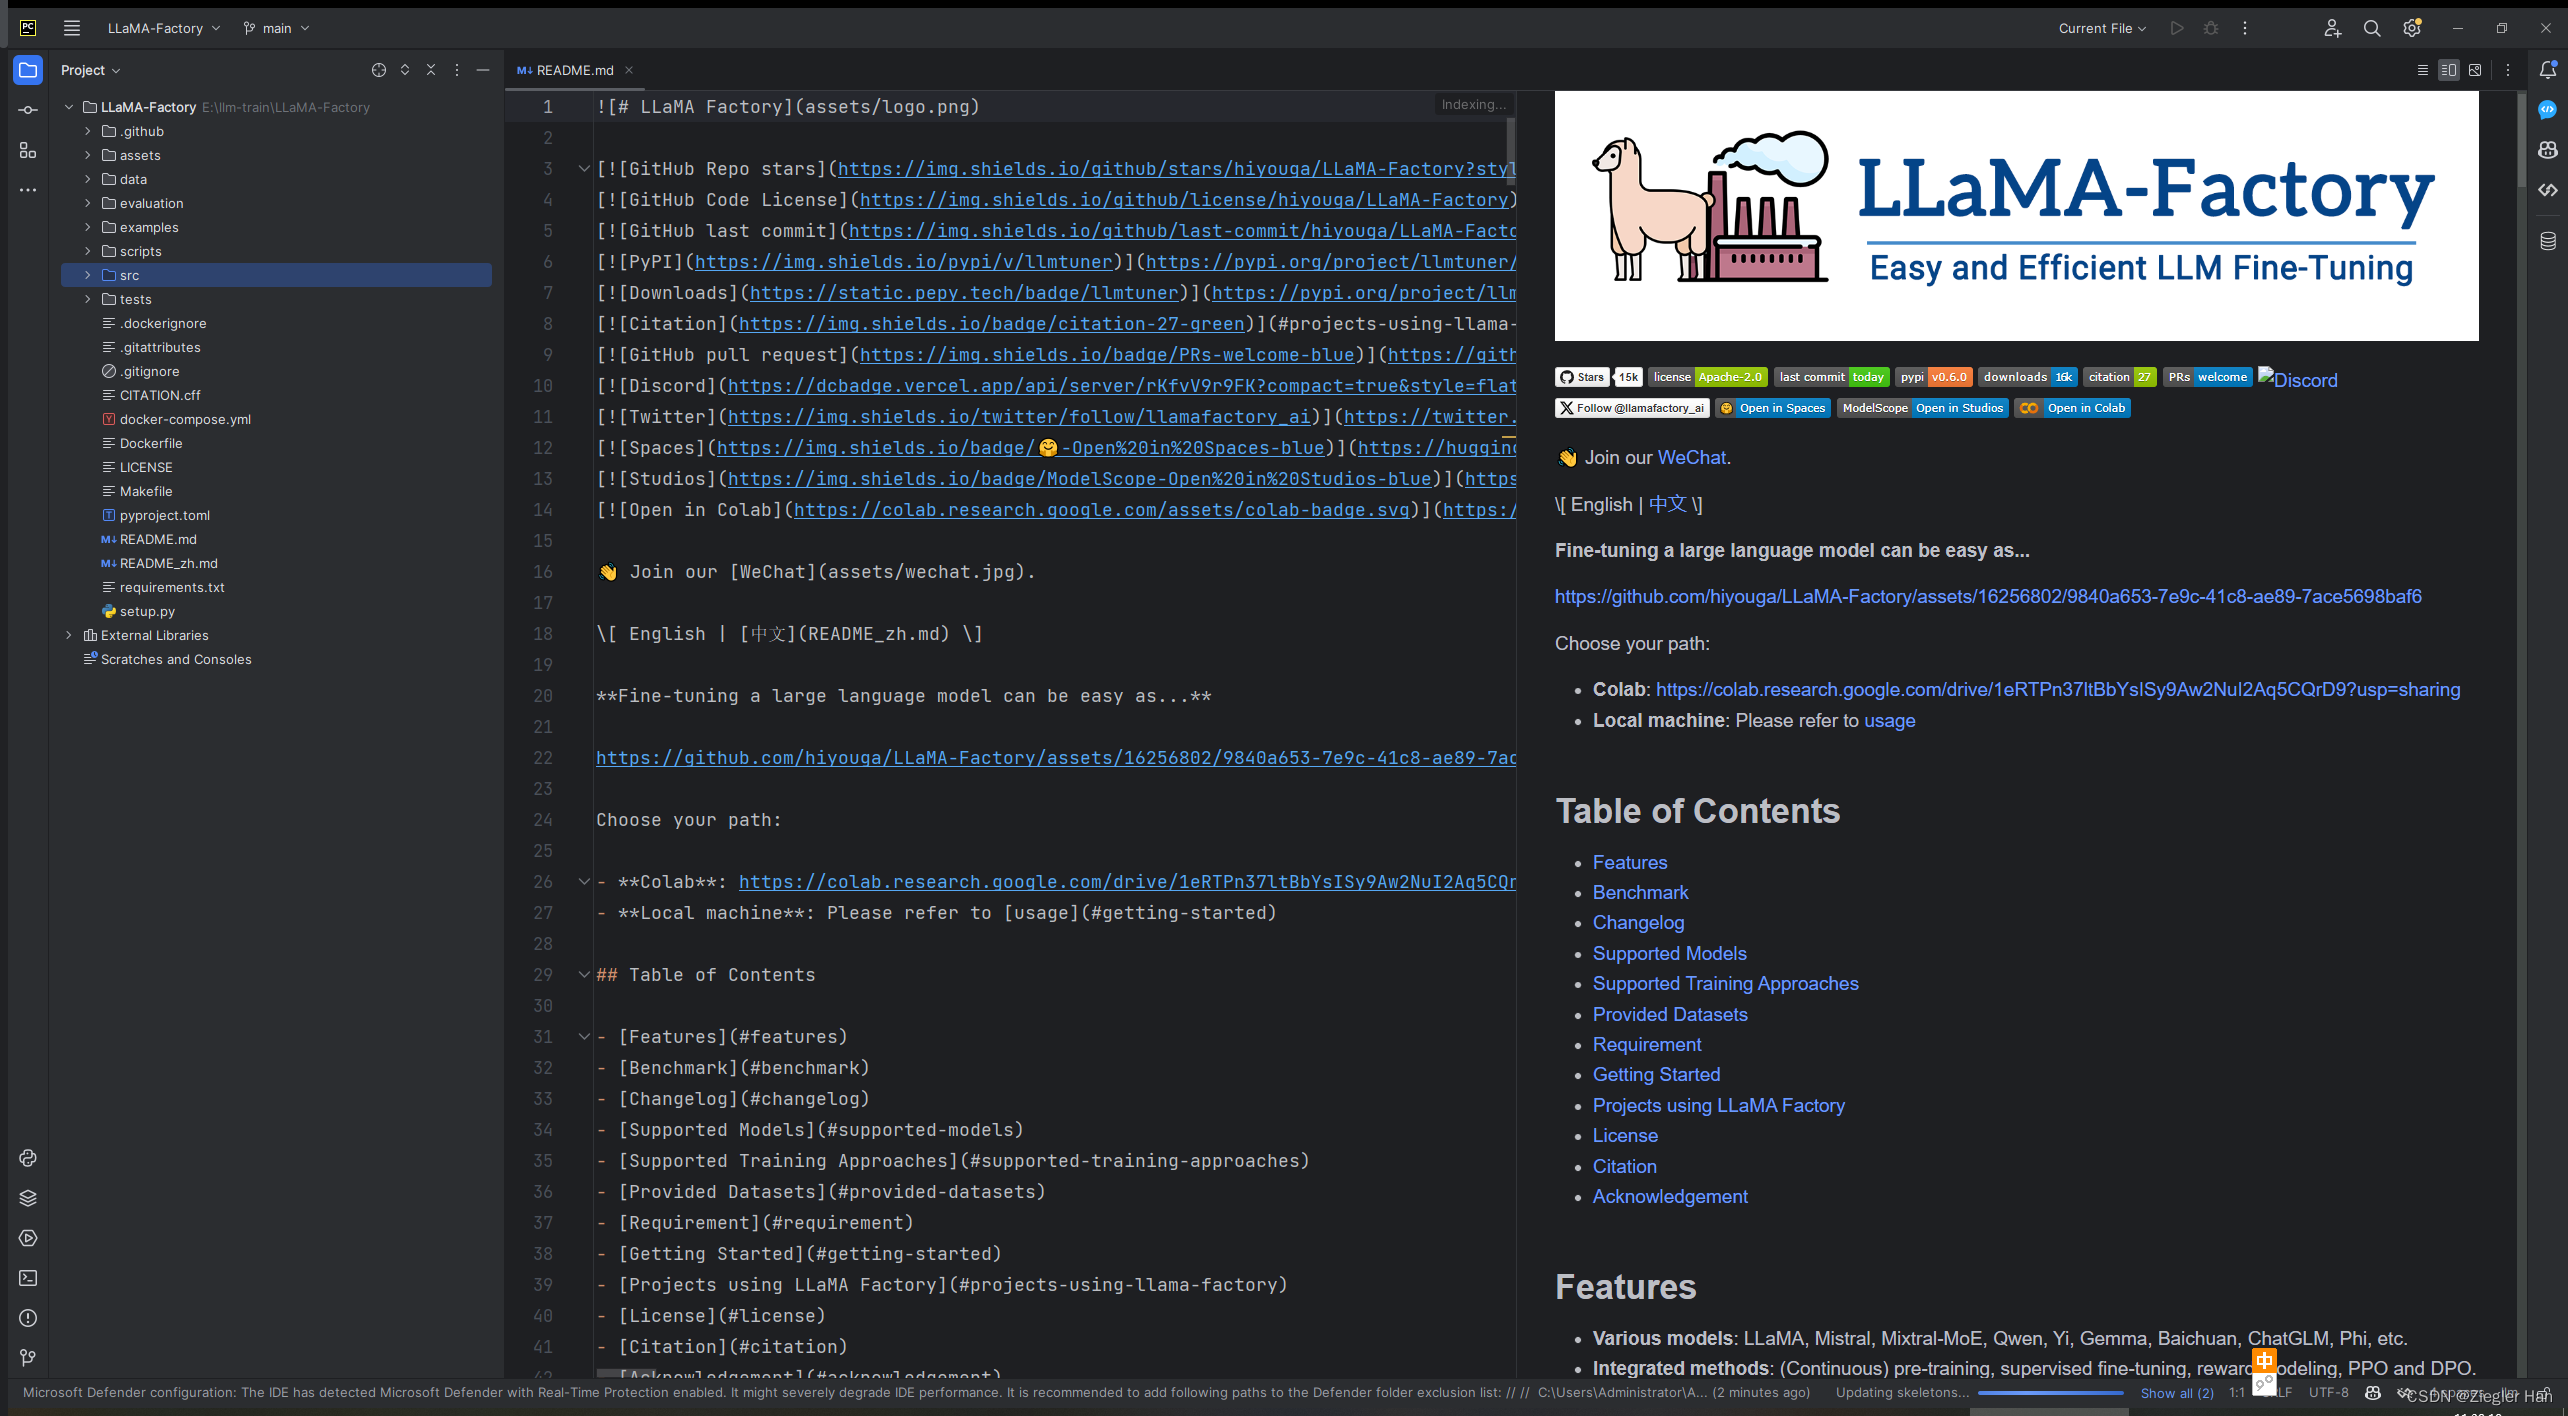This screenshot has width=2568, height=1416.
Task: Click the Getting Started link in preview
Action: click(1656, 1074)
